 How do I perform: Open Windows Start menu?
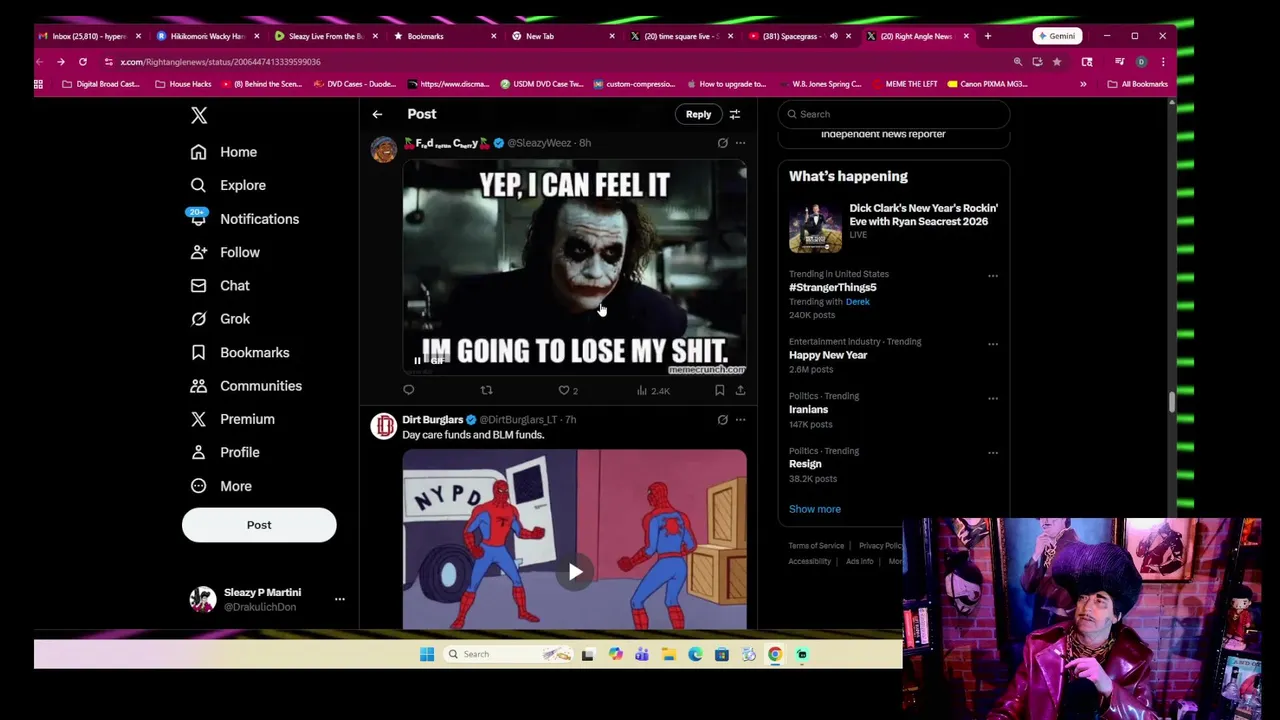427,654
